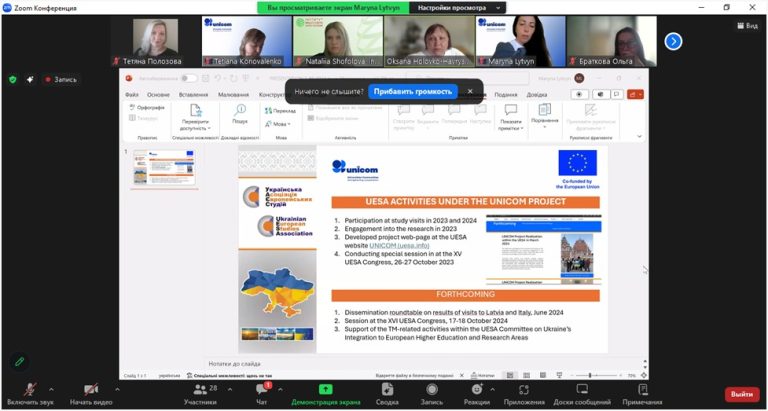Click the red Выйти leave button

click(742, 394)
